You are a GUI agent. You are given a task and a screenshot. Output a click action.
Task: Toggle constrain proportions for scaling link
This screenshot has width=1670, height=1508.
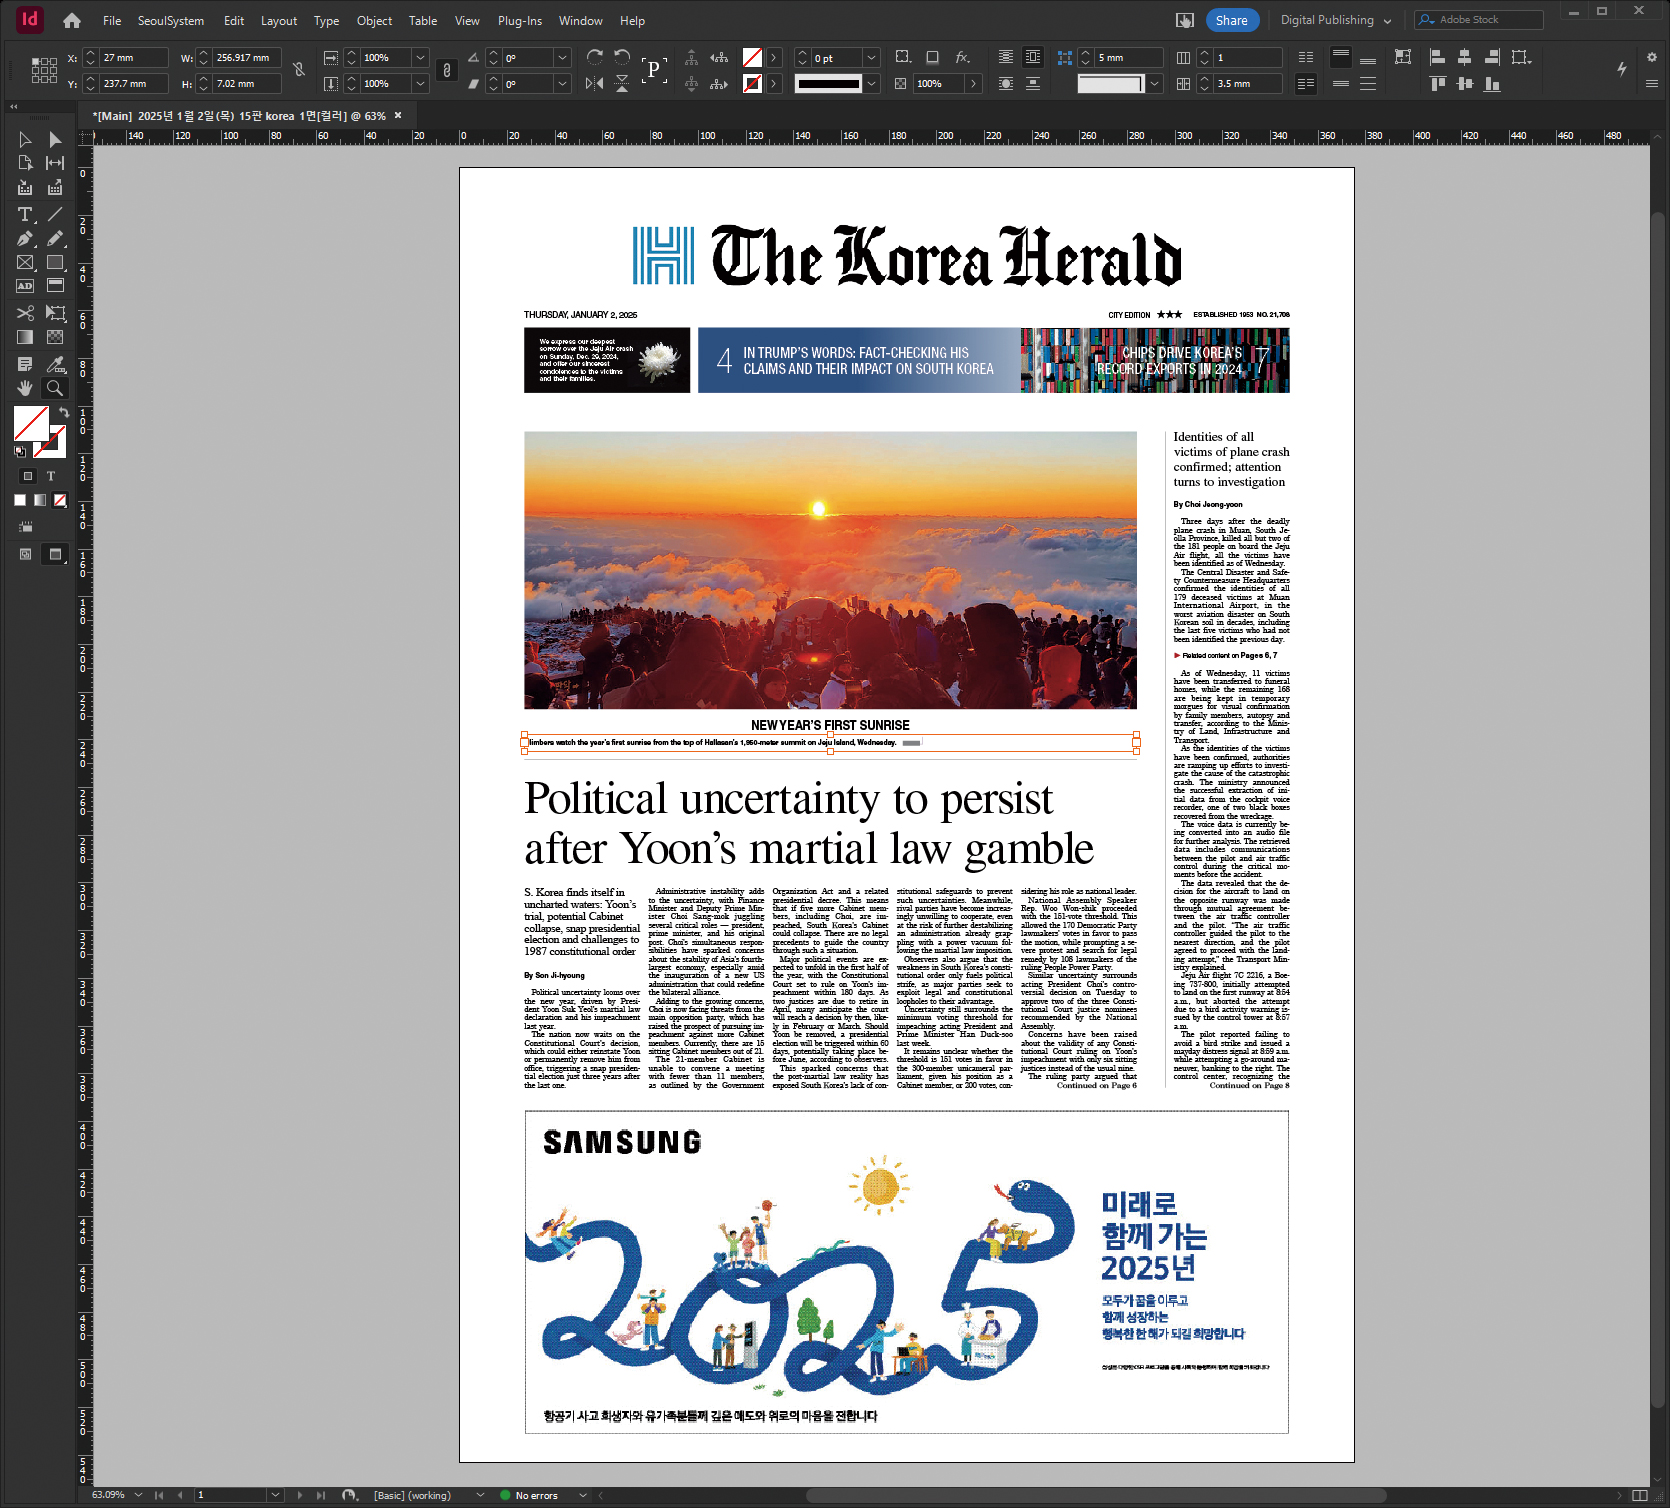point(447,70)
